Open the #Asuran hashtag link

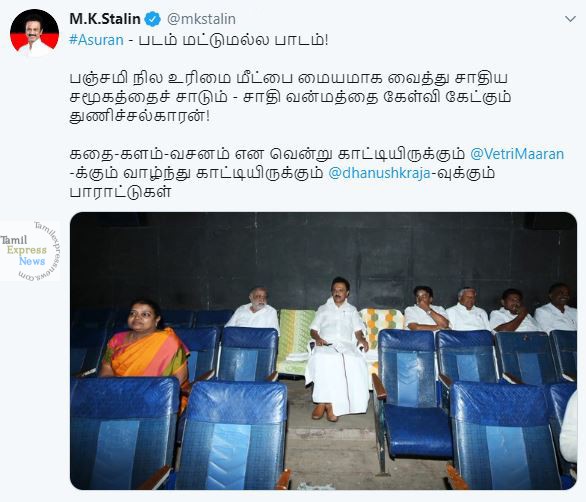(96, 40)
